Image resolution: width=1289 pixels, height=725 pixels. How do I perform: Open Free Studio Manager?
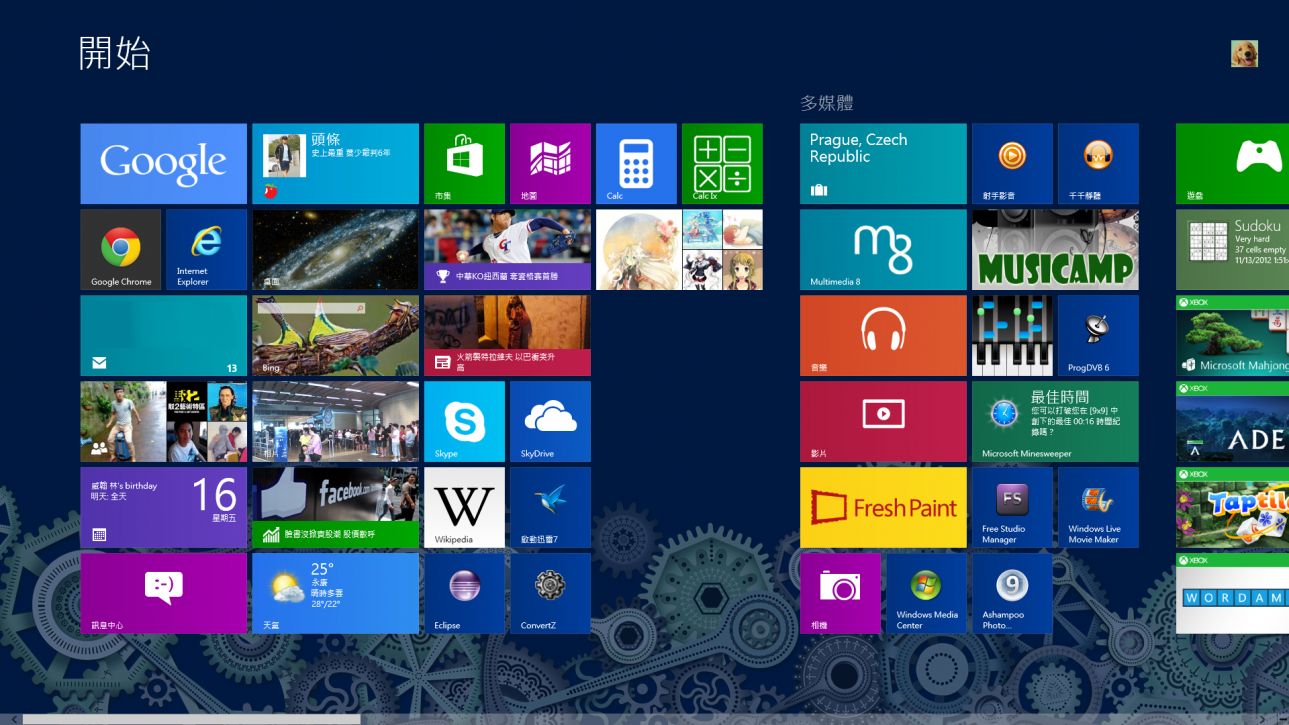(1011, 507)
